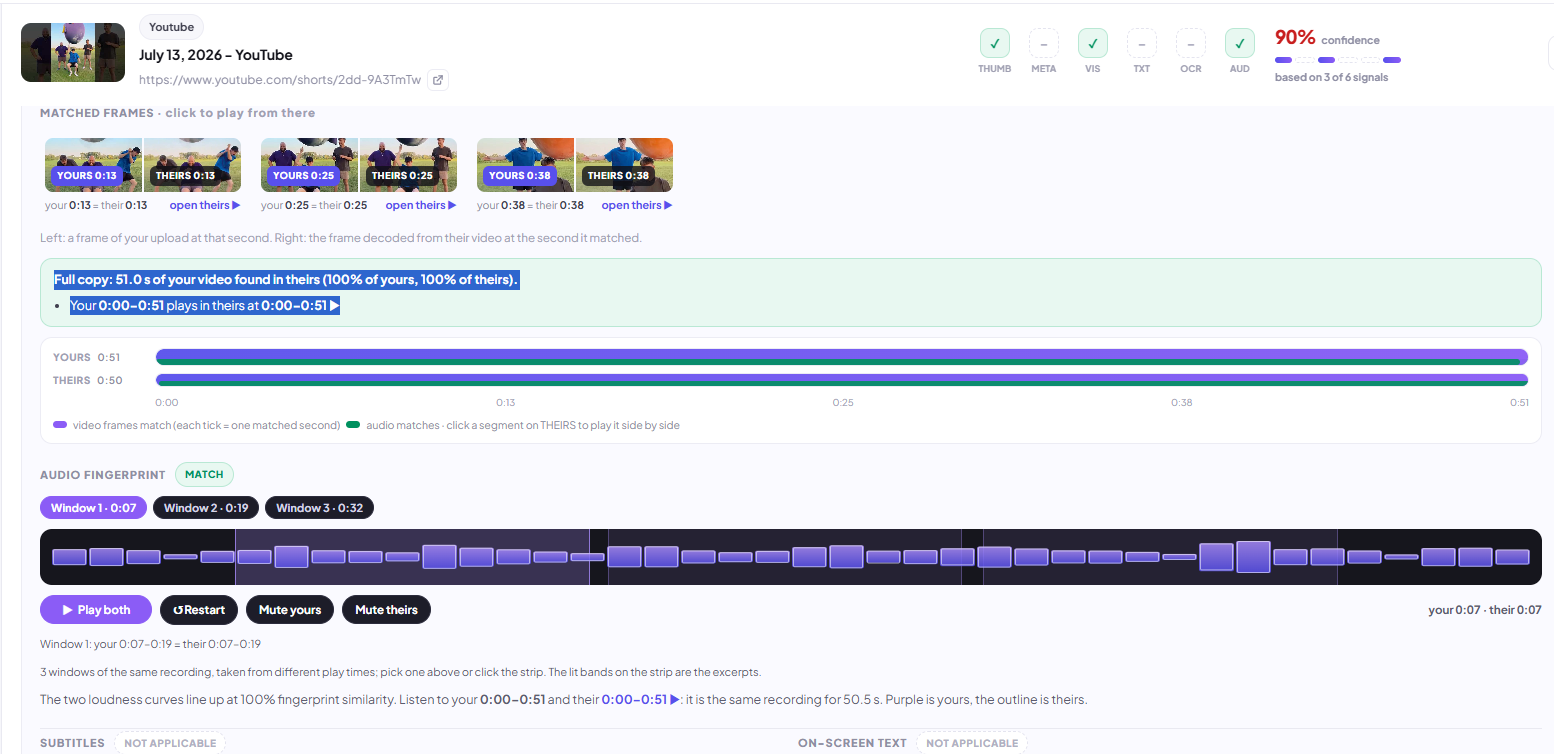Toggle Mute theirs
This screenshot has height=754, width=1554.
386,610
